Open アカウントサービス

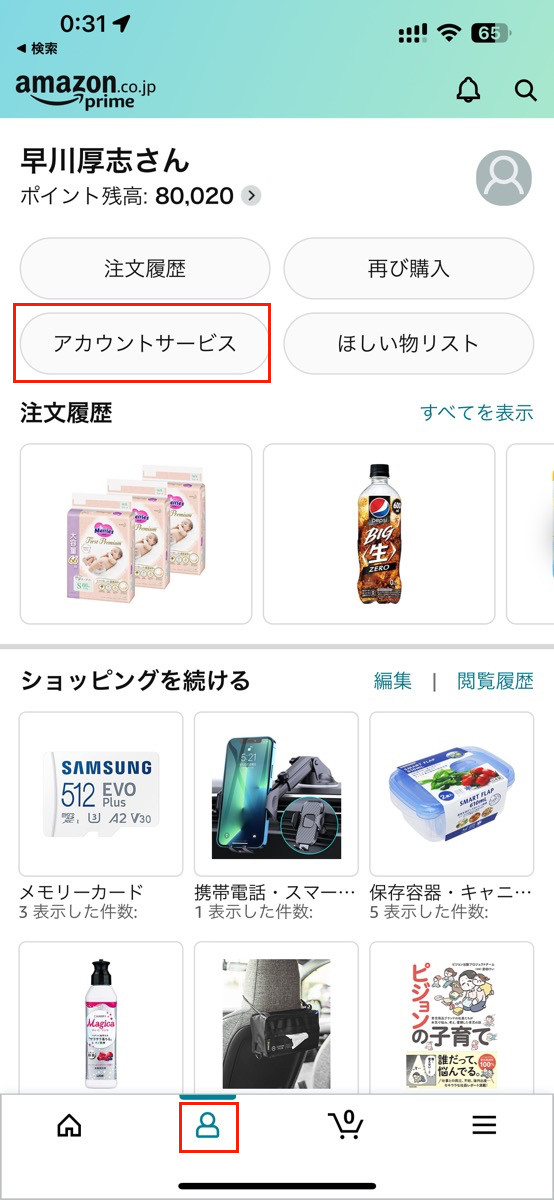(x=145, y=344)
